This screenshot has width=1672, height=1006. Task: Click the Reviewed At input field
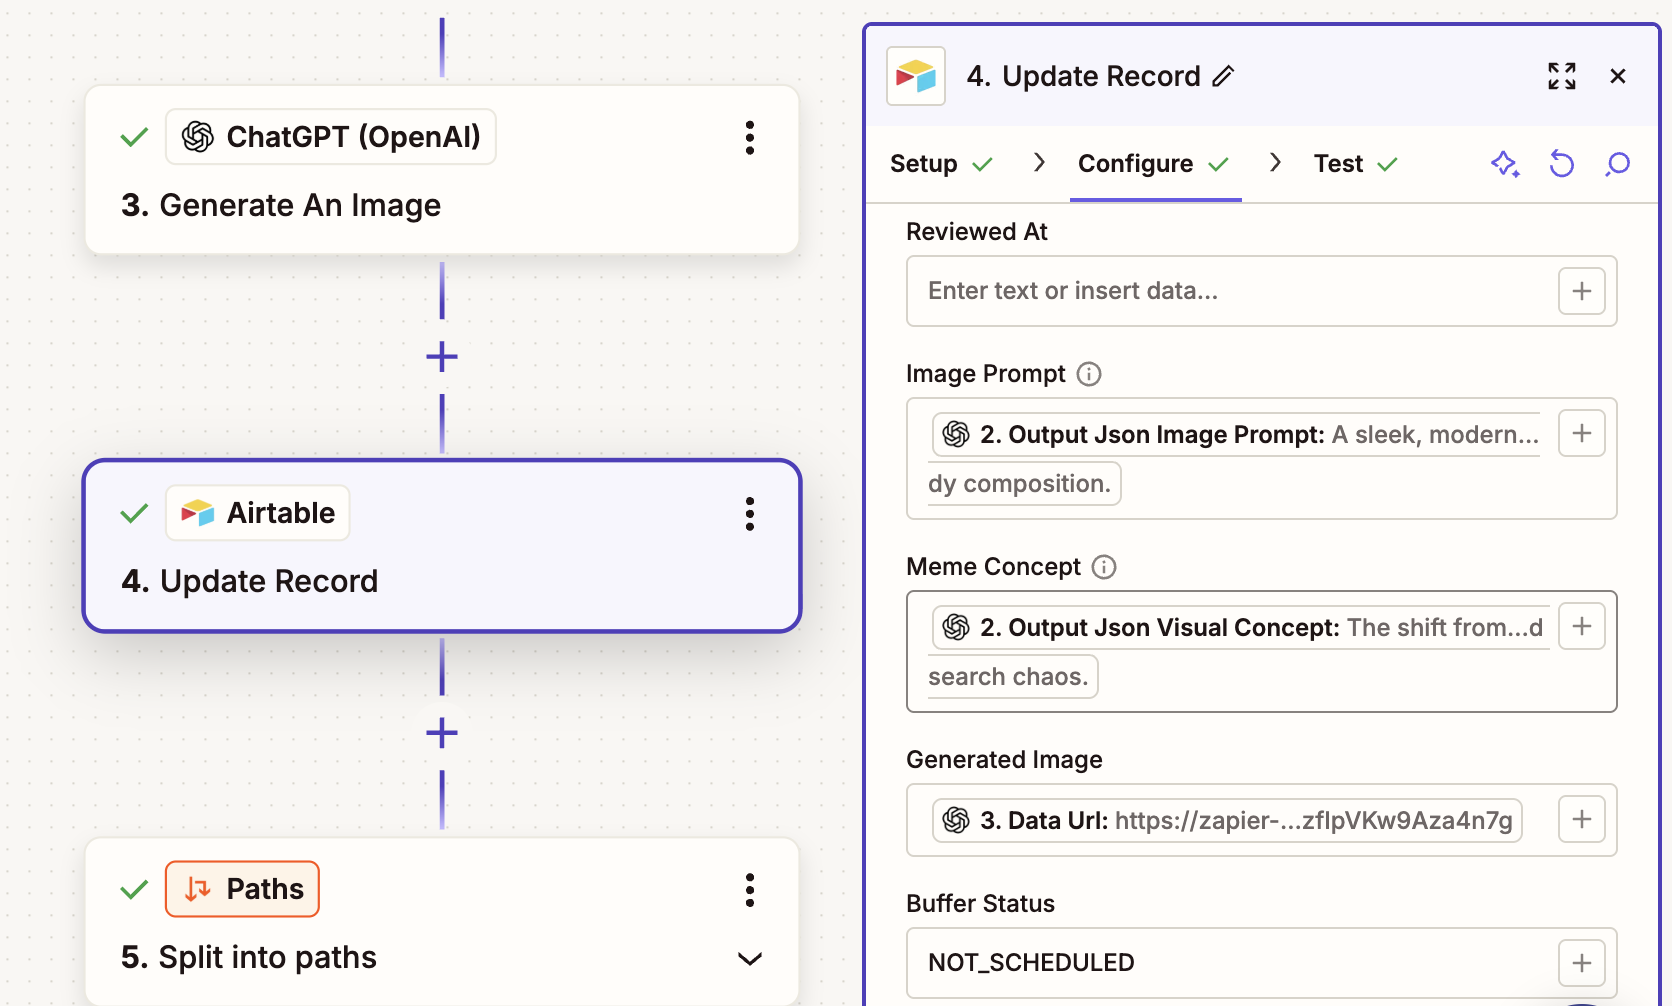point(1262,291)
